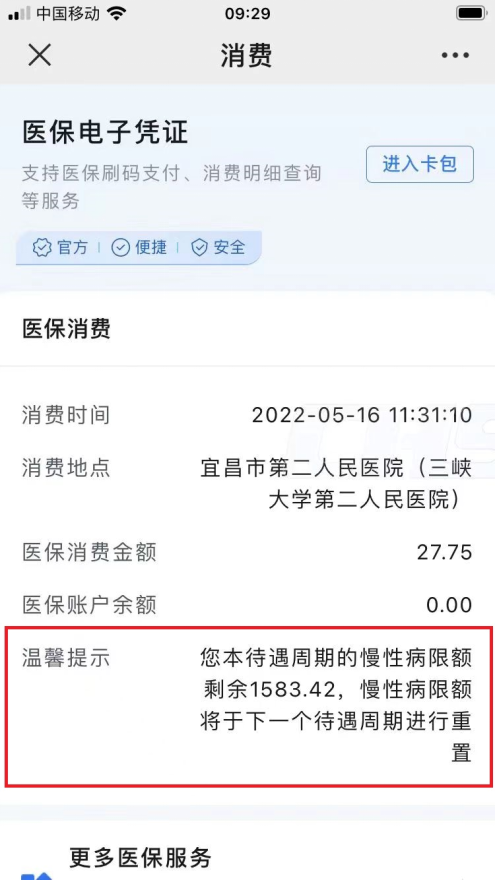Select the consumption time 2022-05-16 11:31:10

(x=362, y=416)
